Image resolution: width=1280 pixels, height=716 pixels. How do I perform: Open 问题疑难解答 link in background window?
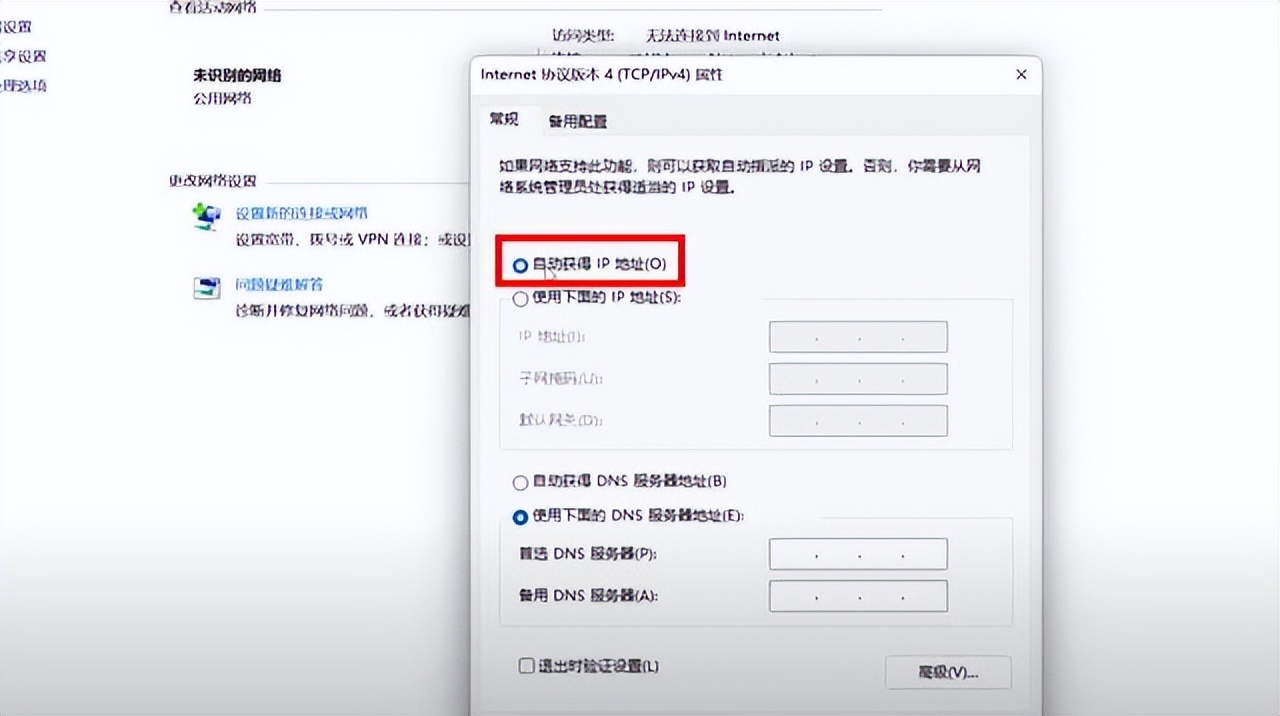tap(279, 286)
